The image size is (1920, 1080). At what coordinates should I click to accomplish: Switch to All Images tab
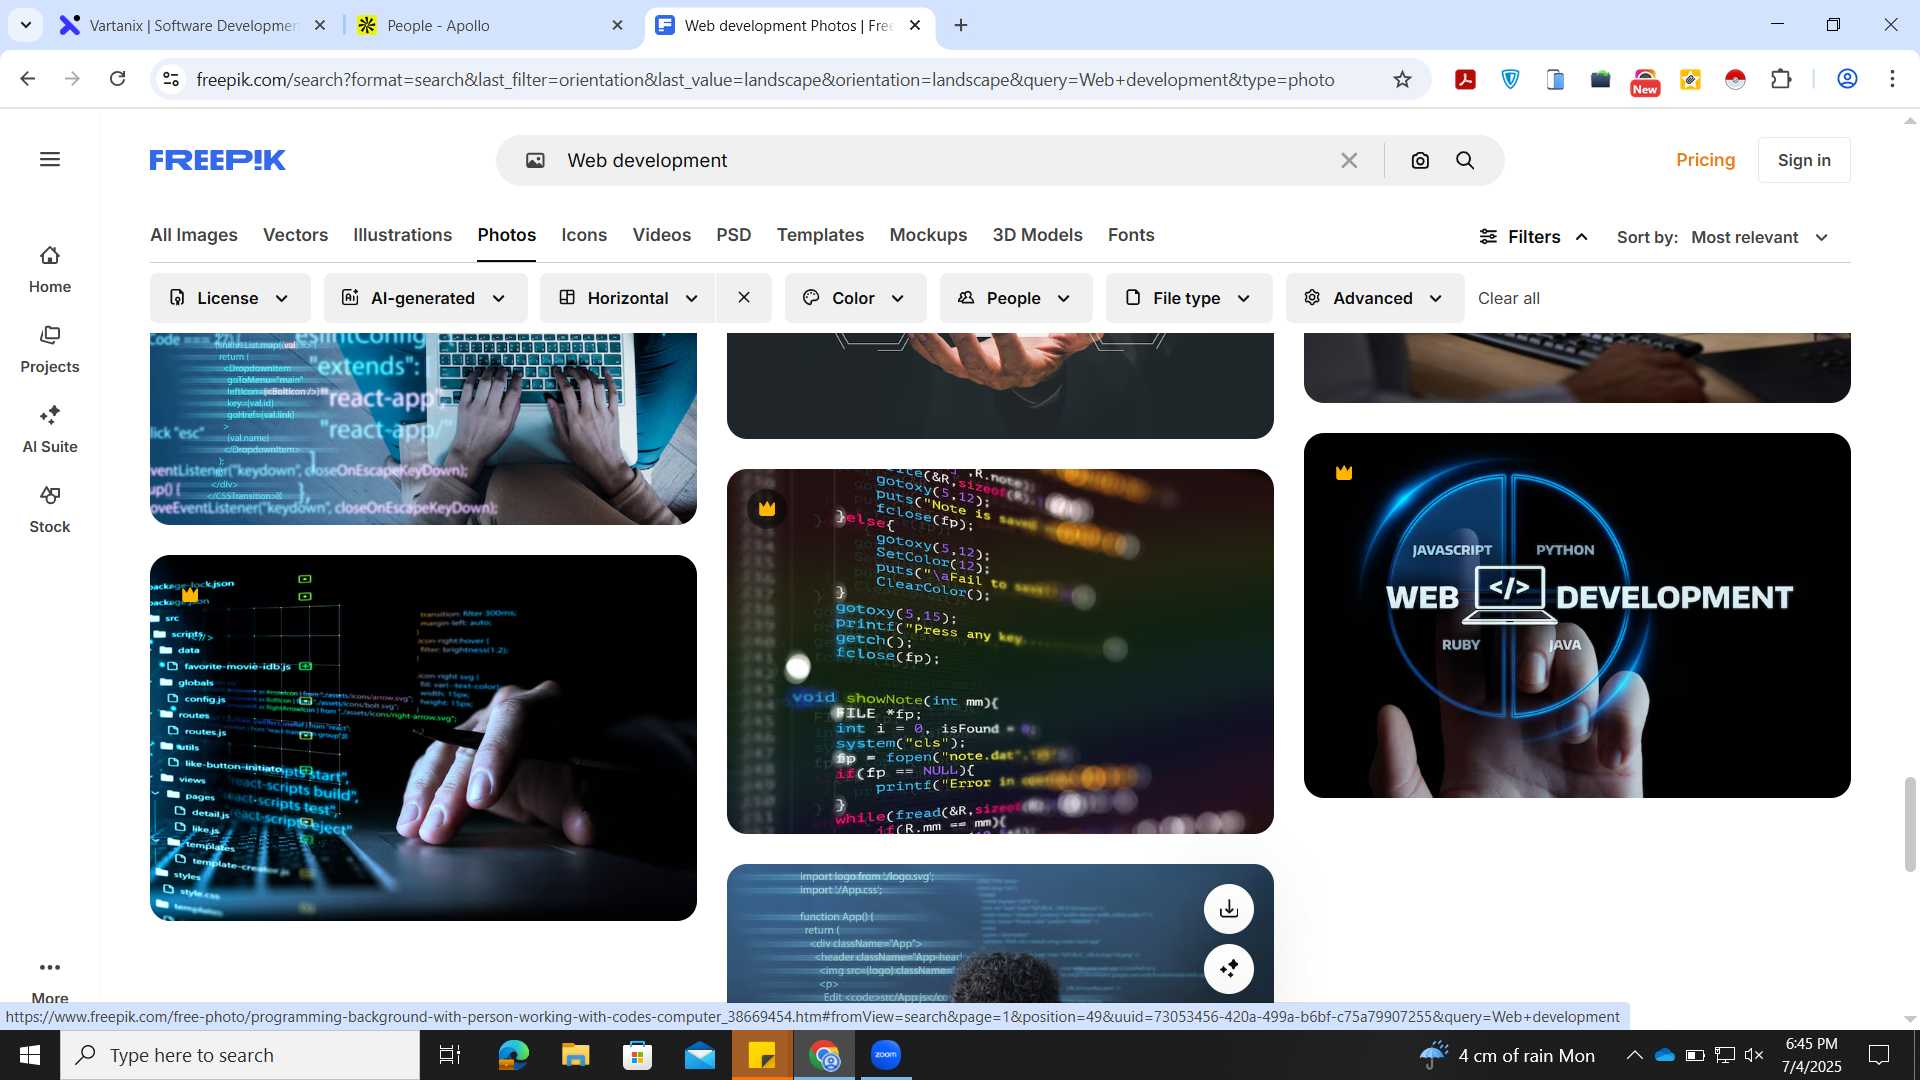coord(194,235)
